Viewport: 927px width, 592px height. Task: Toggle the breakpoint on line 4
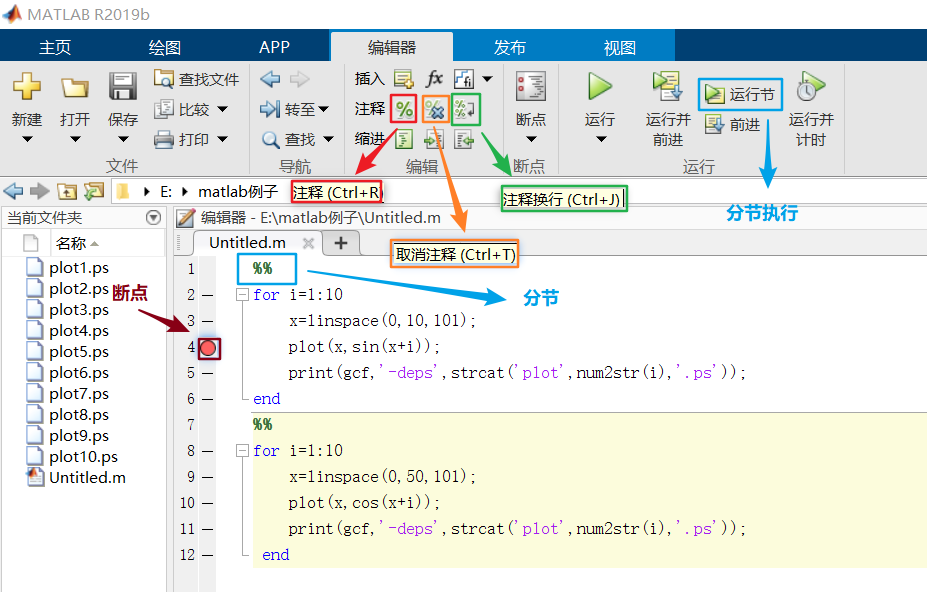tap(208, 348)
